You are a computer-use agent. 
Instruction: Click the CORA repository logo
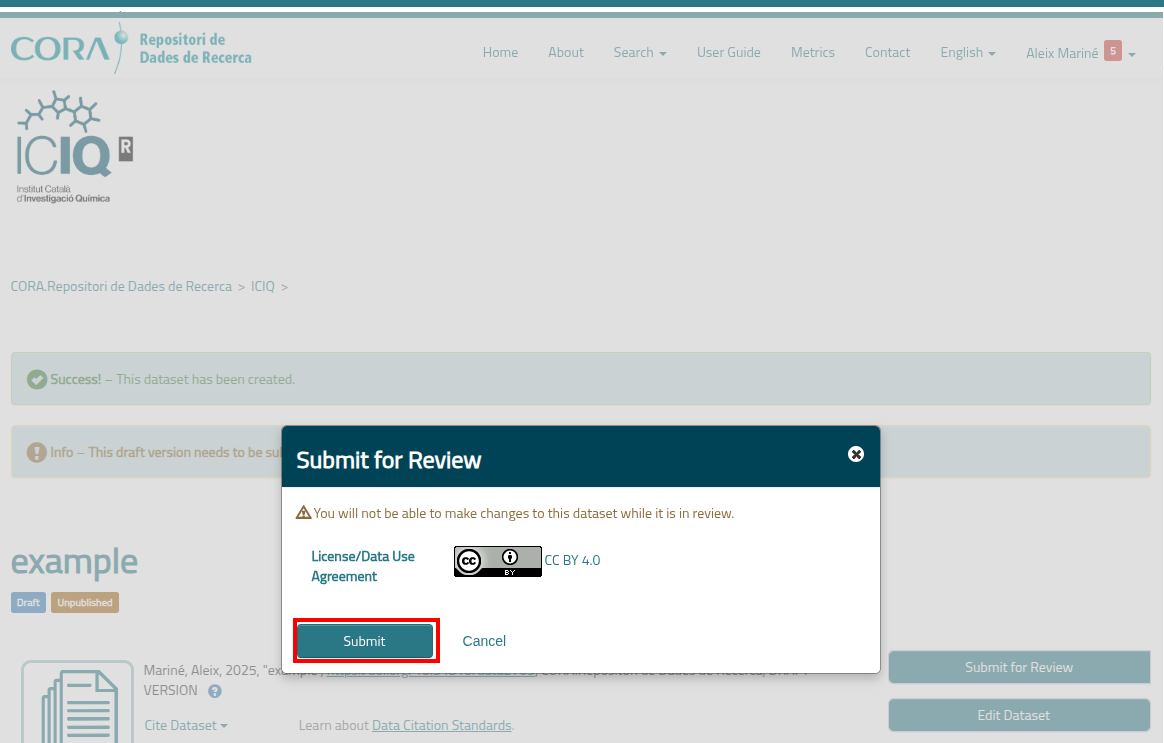tap(131, 47)
